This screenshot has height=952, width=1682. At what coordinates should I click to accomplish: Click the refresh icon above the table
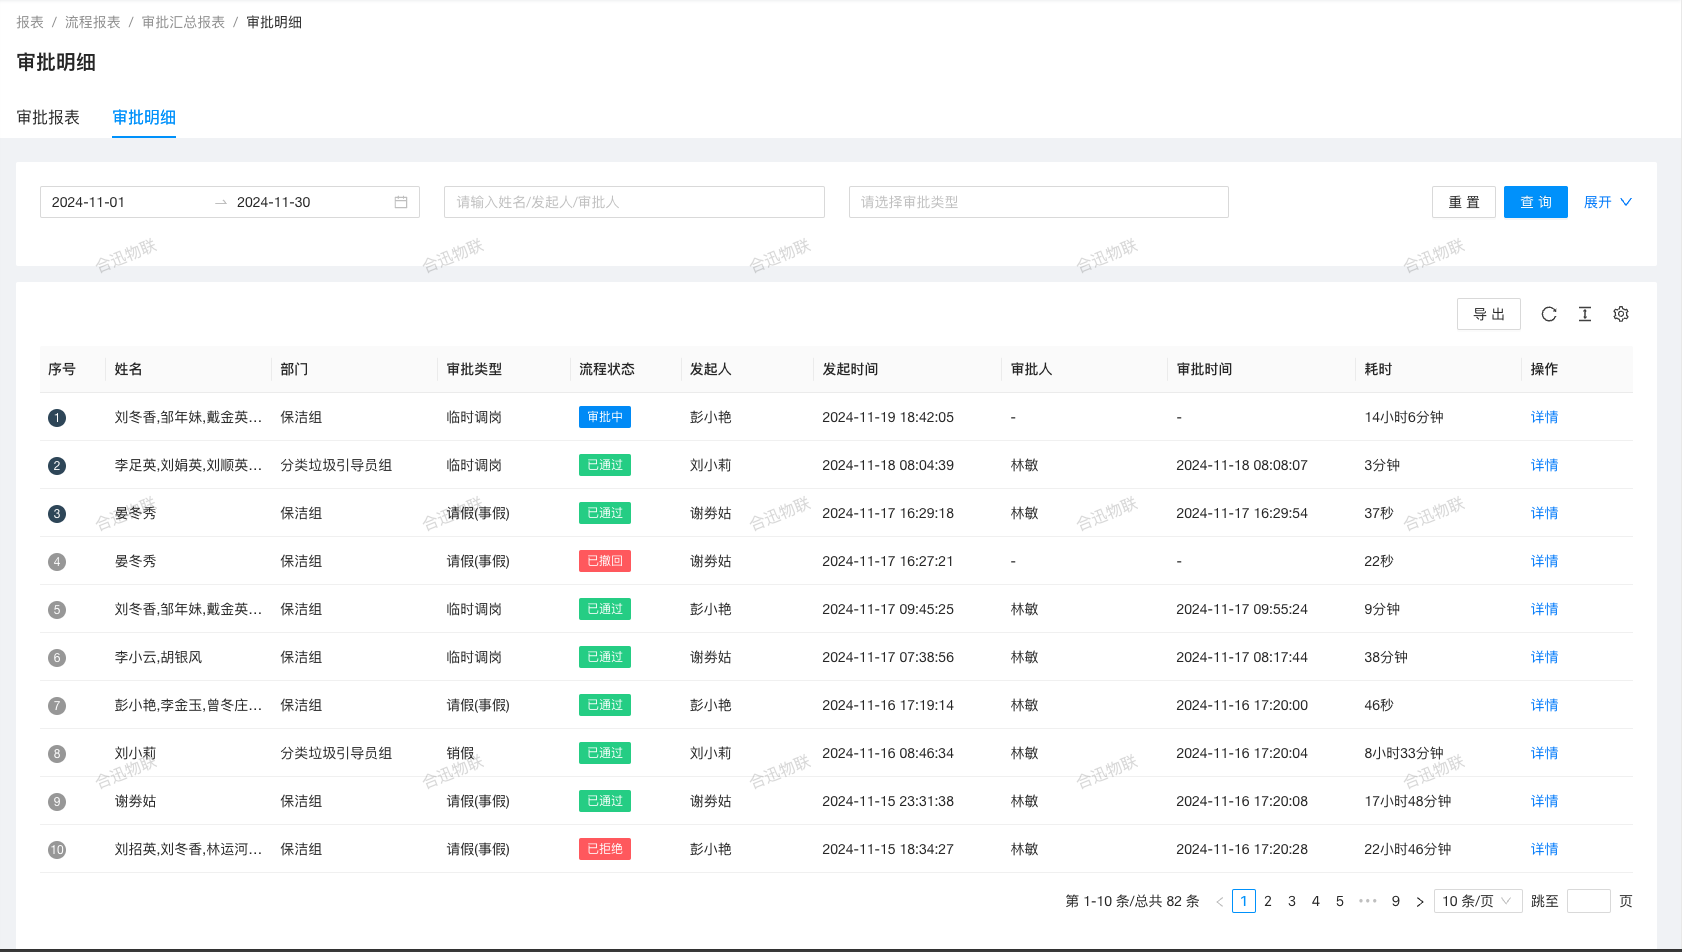coord(1549,314)
